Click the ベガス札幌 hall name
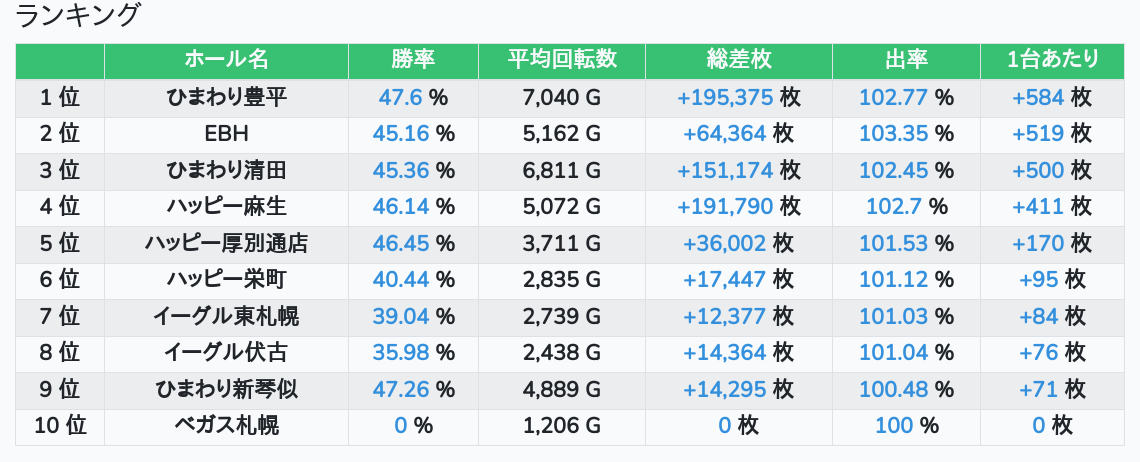This screenshot has height=462, width=1140. (226, 426)
